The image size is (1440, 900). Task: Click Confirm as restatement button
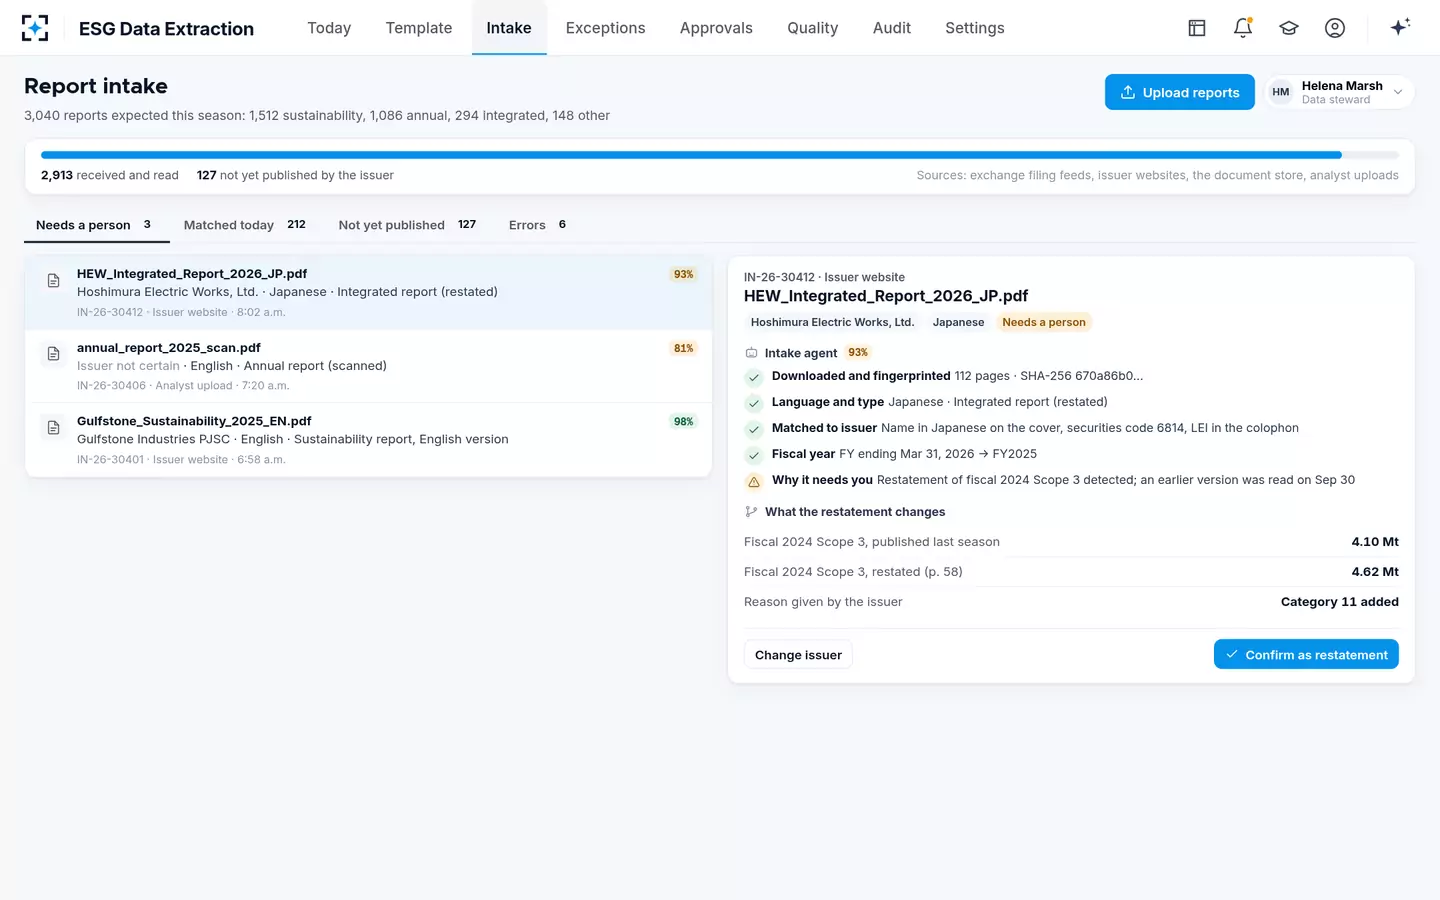(1306, 655)
